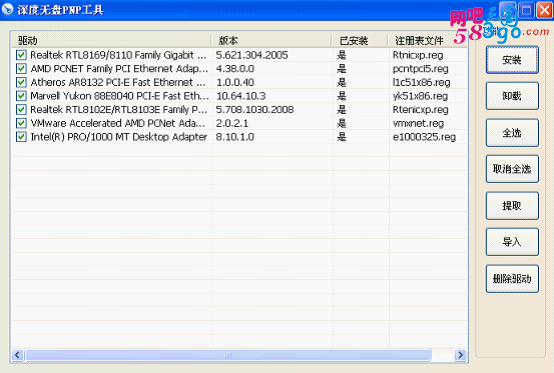Image resolution: width=554 pixels, height=373 pixels.
Task: Click registry file yk51x86.reg
Action: (420, 96)
